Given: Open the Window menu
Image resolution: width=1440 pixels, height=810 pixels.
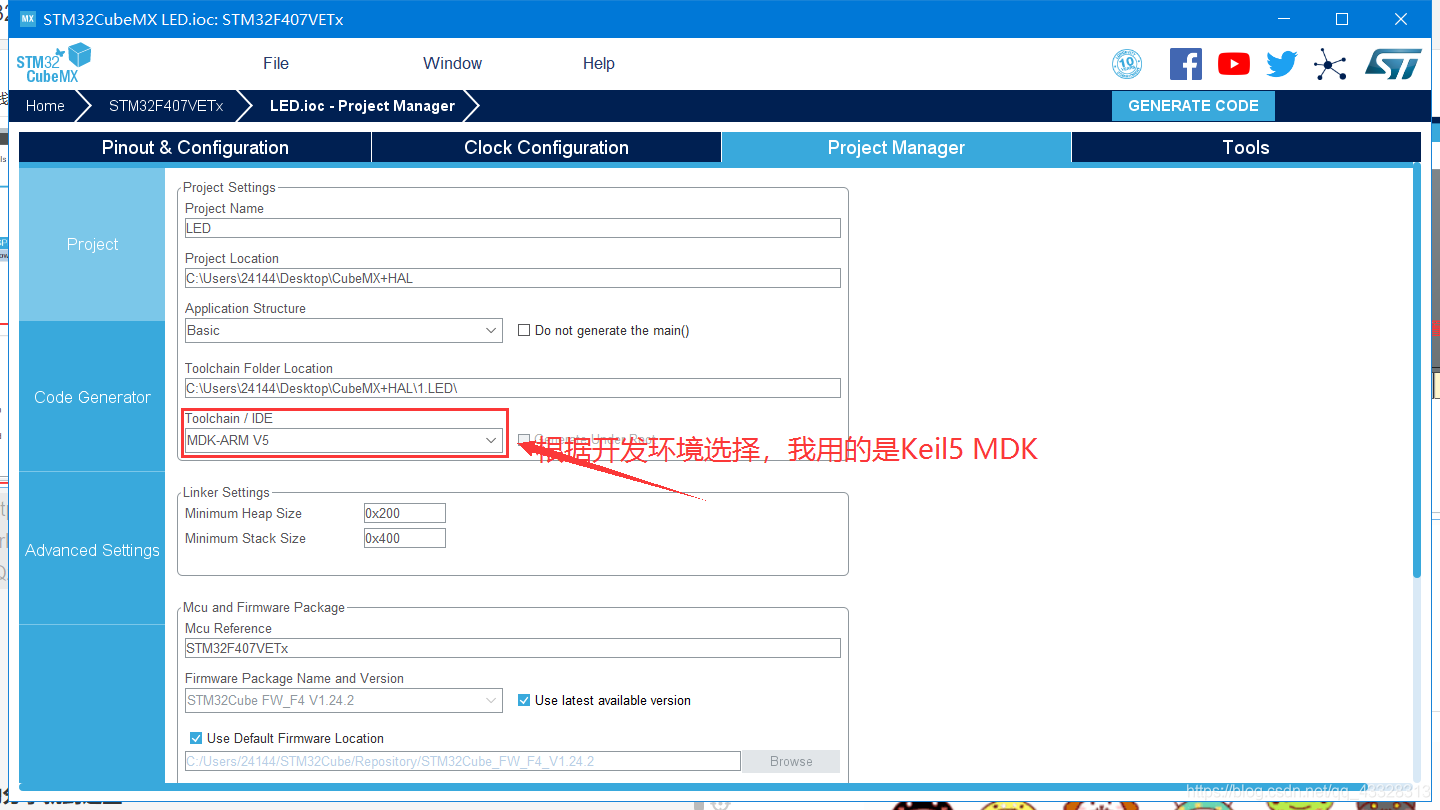Looking at the screenshot, I should point(453,63).
